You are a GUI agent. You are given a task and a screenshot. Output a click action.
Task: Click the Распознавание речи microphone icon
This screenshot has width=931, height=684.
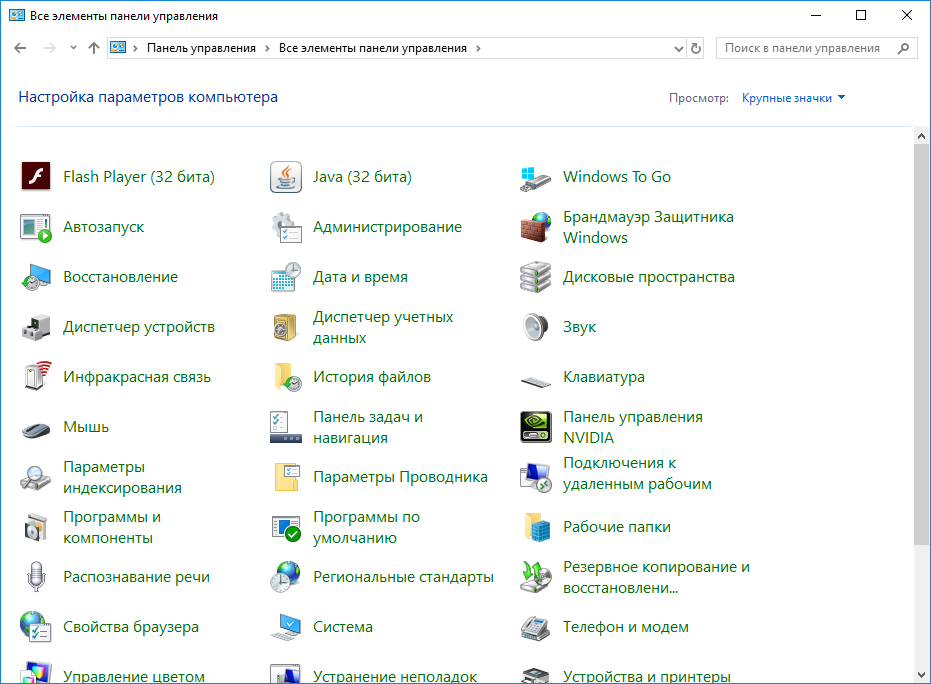click(36, 577)
